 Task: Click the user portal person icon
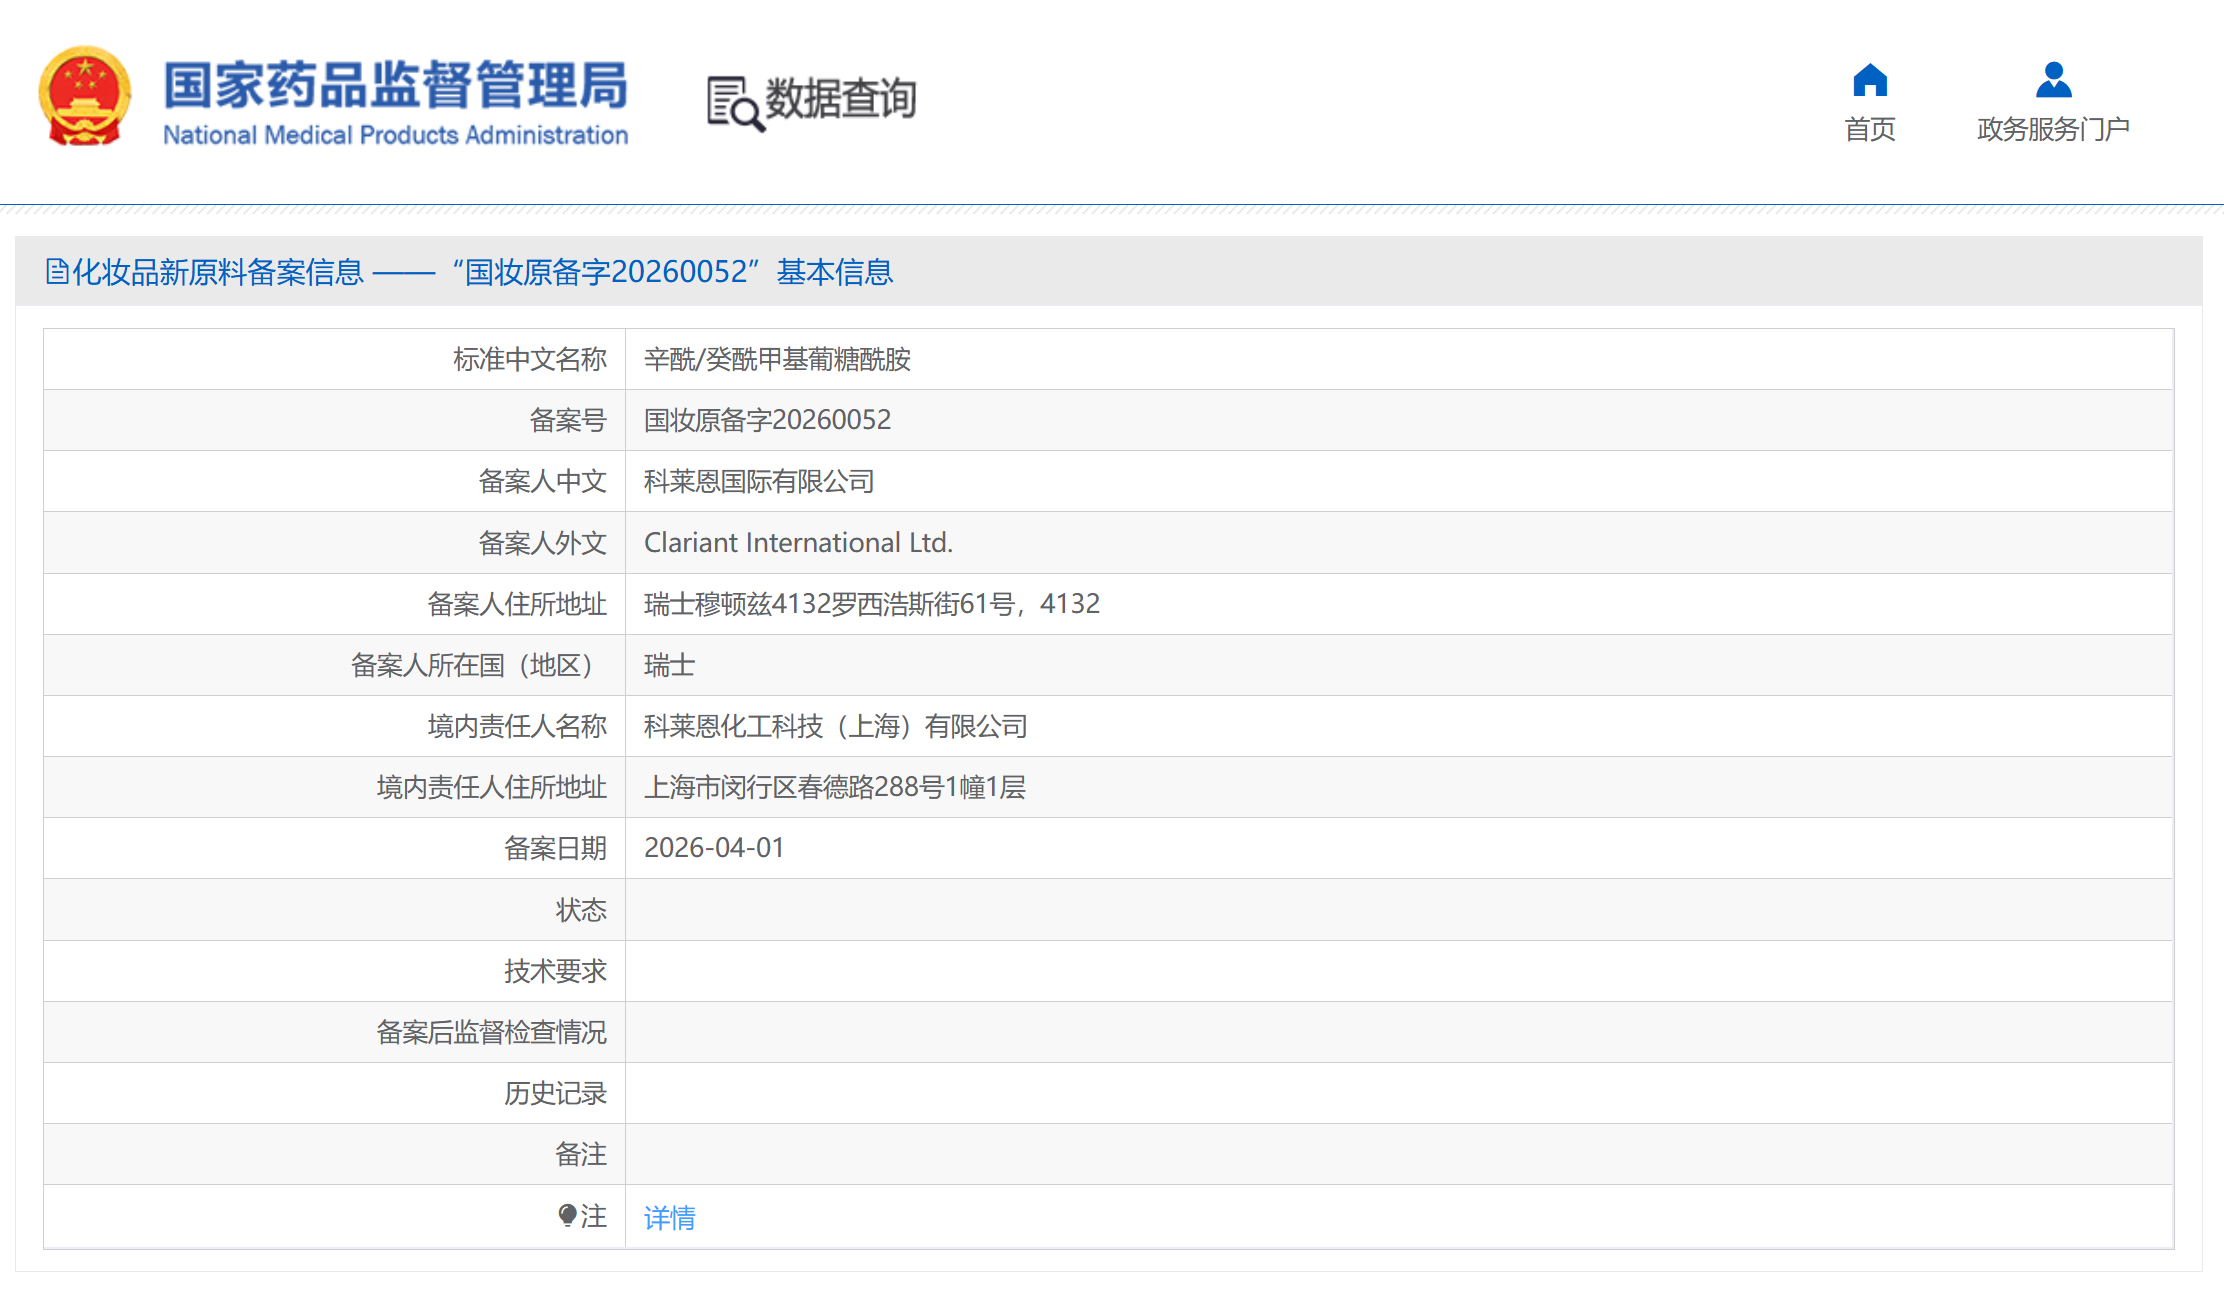pyautogui.click(x=2053, y=80)
